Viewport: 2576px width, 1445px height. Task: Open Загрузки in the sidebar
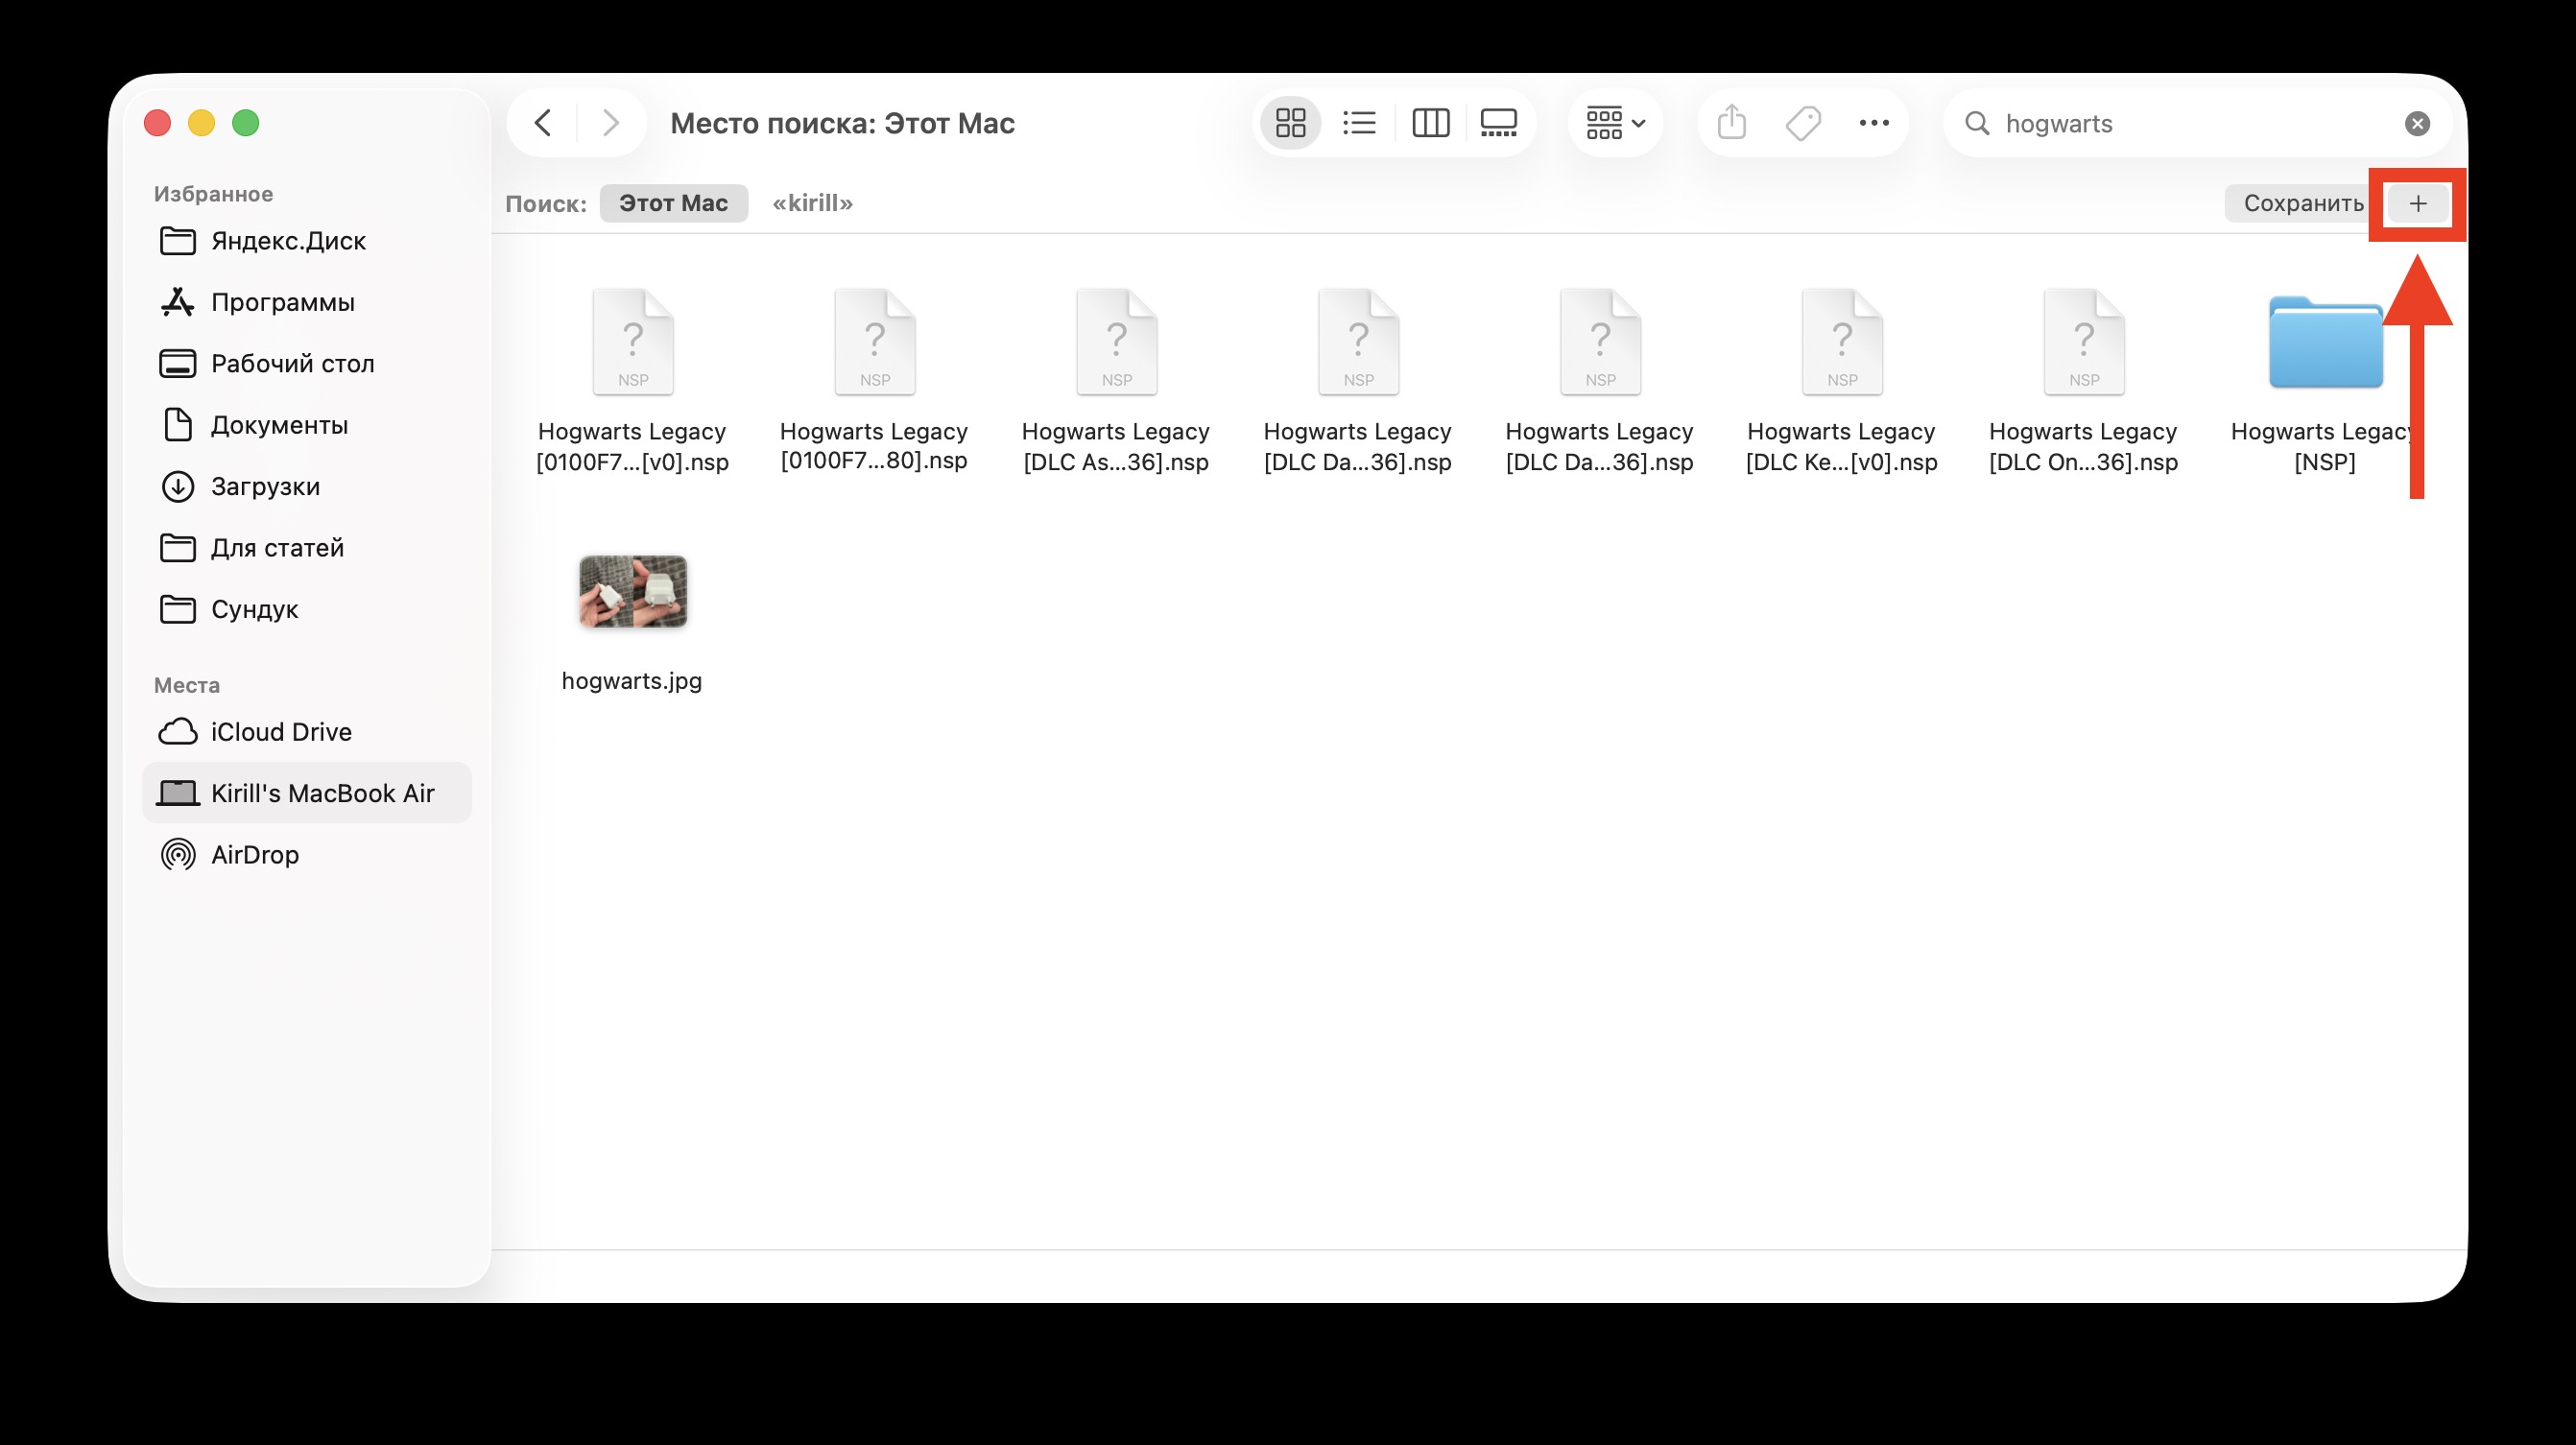coord(265,486)
